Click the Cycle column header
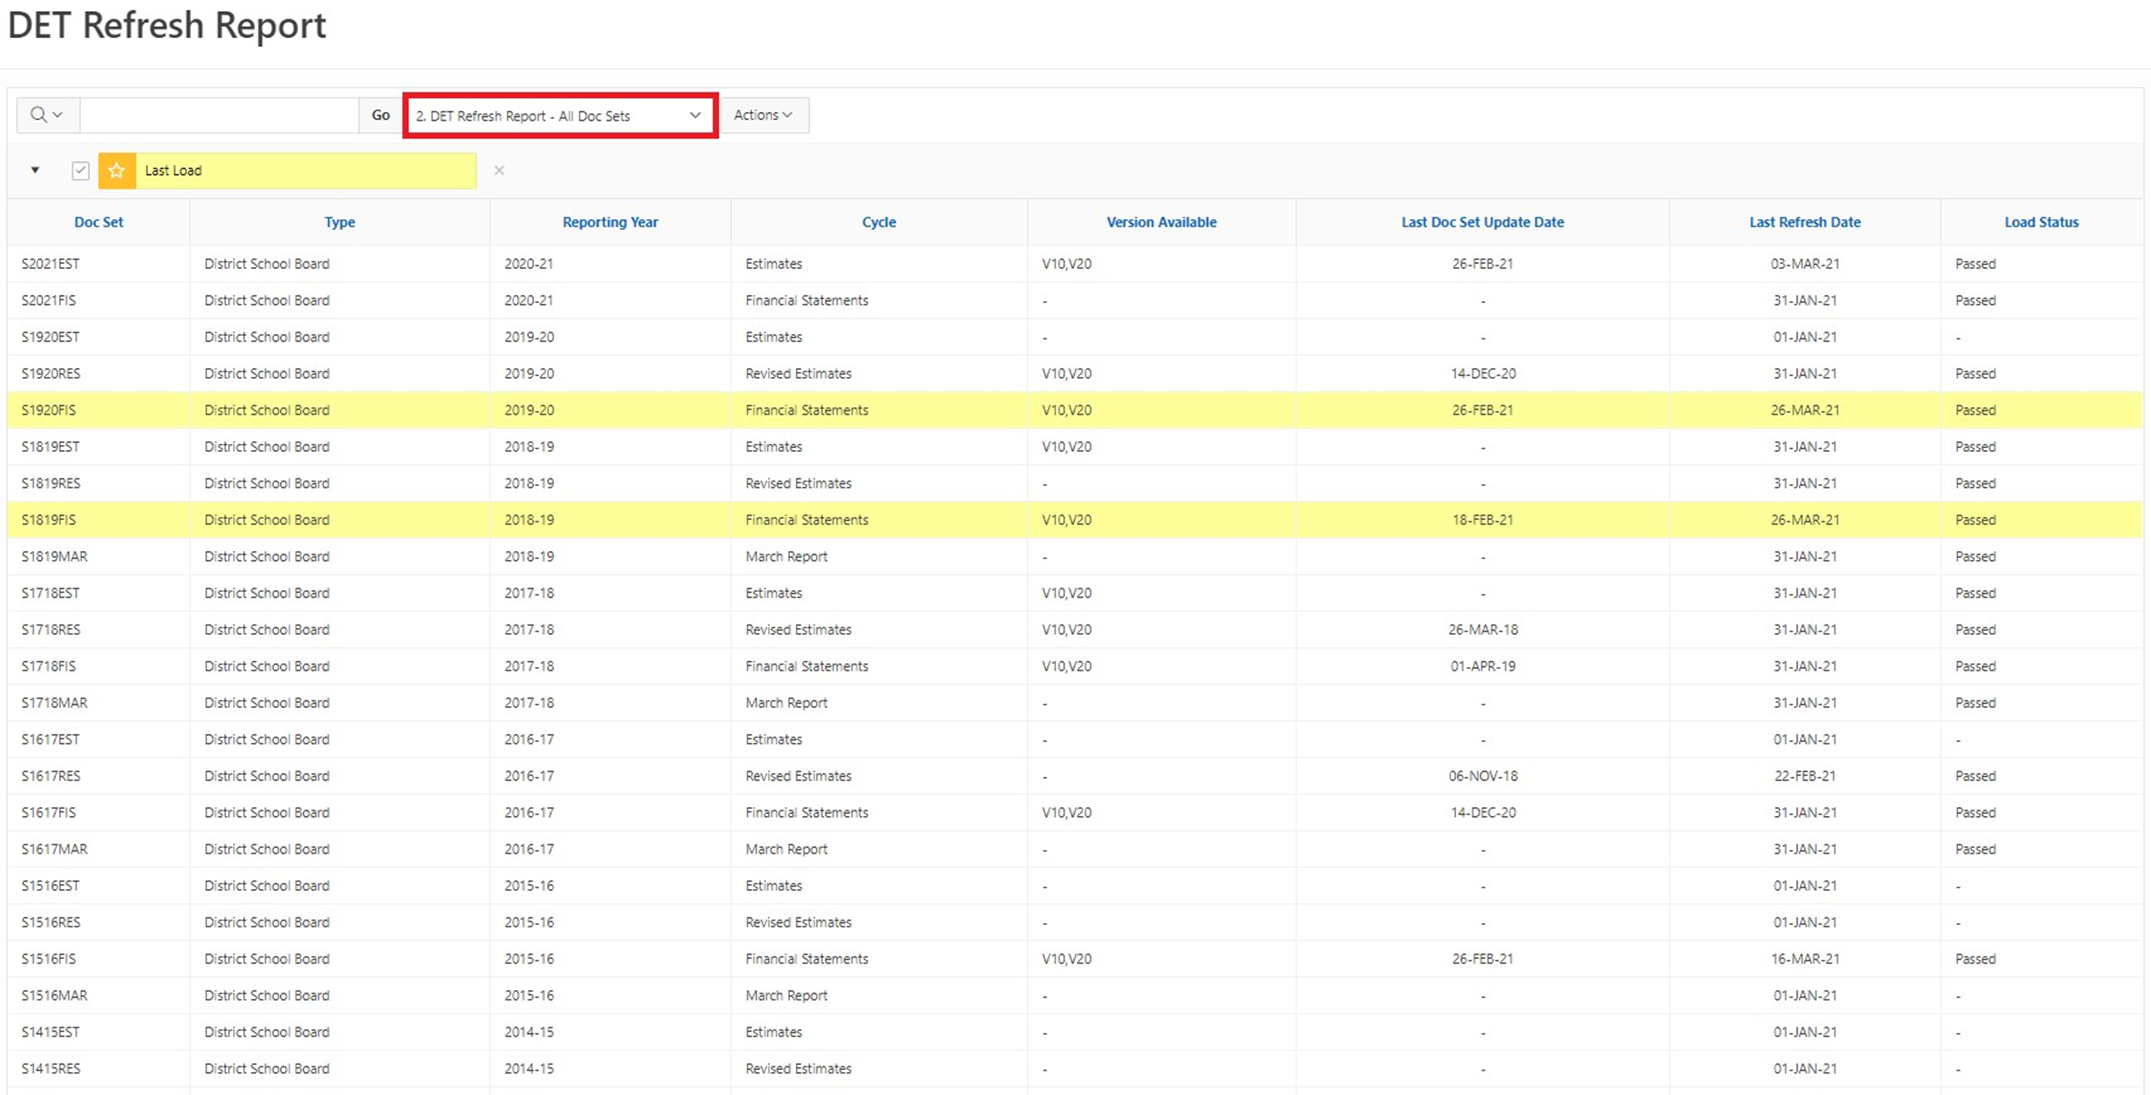Screen dimensions: 2151x1095 (x=878, y=222)
